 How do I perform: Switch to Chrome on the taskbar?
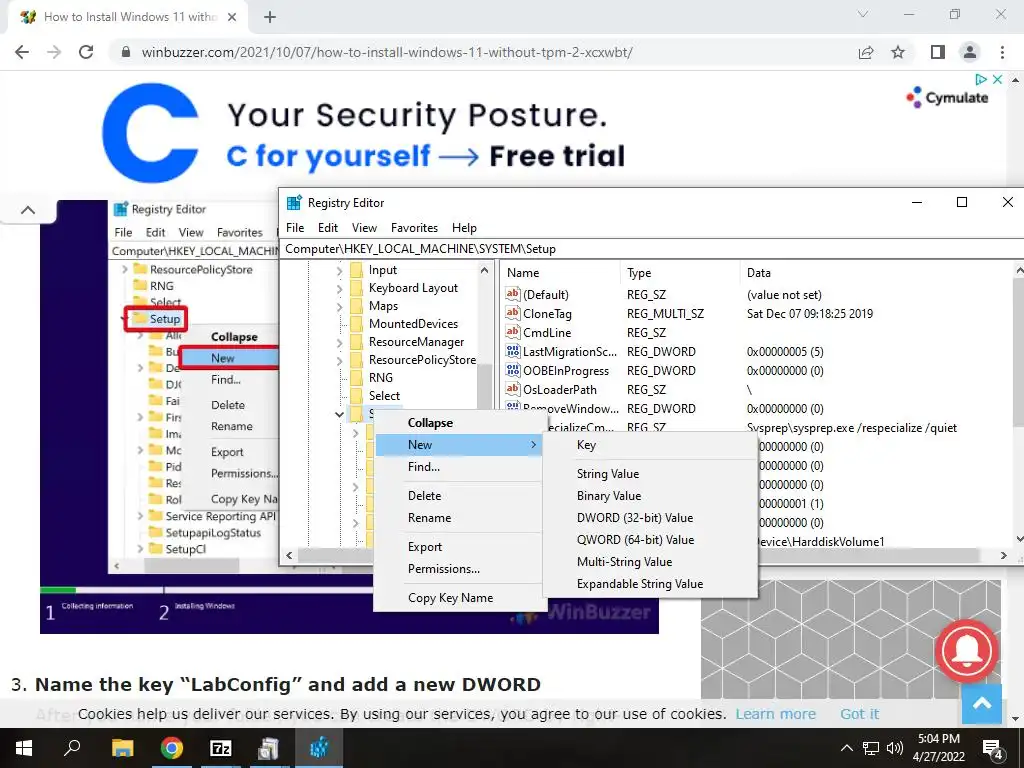[x=172, y=748]
